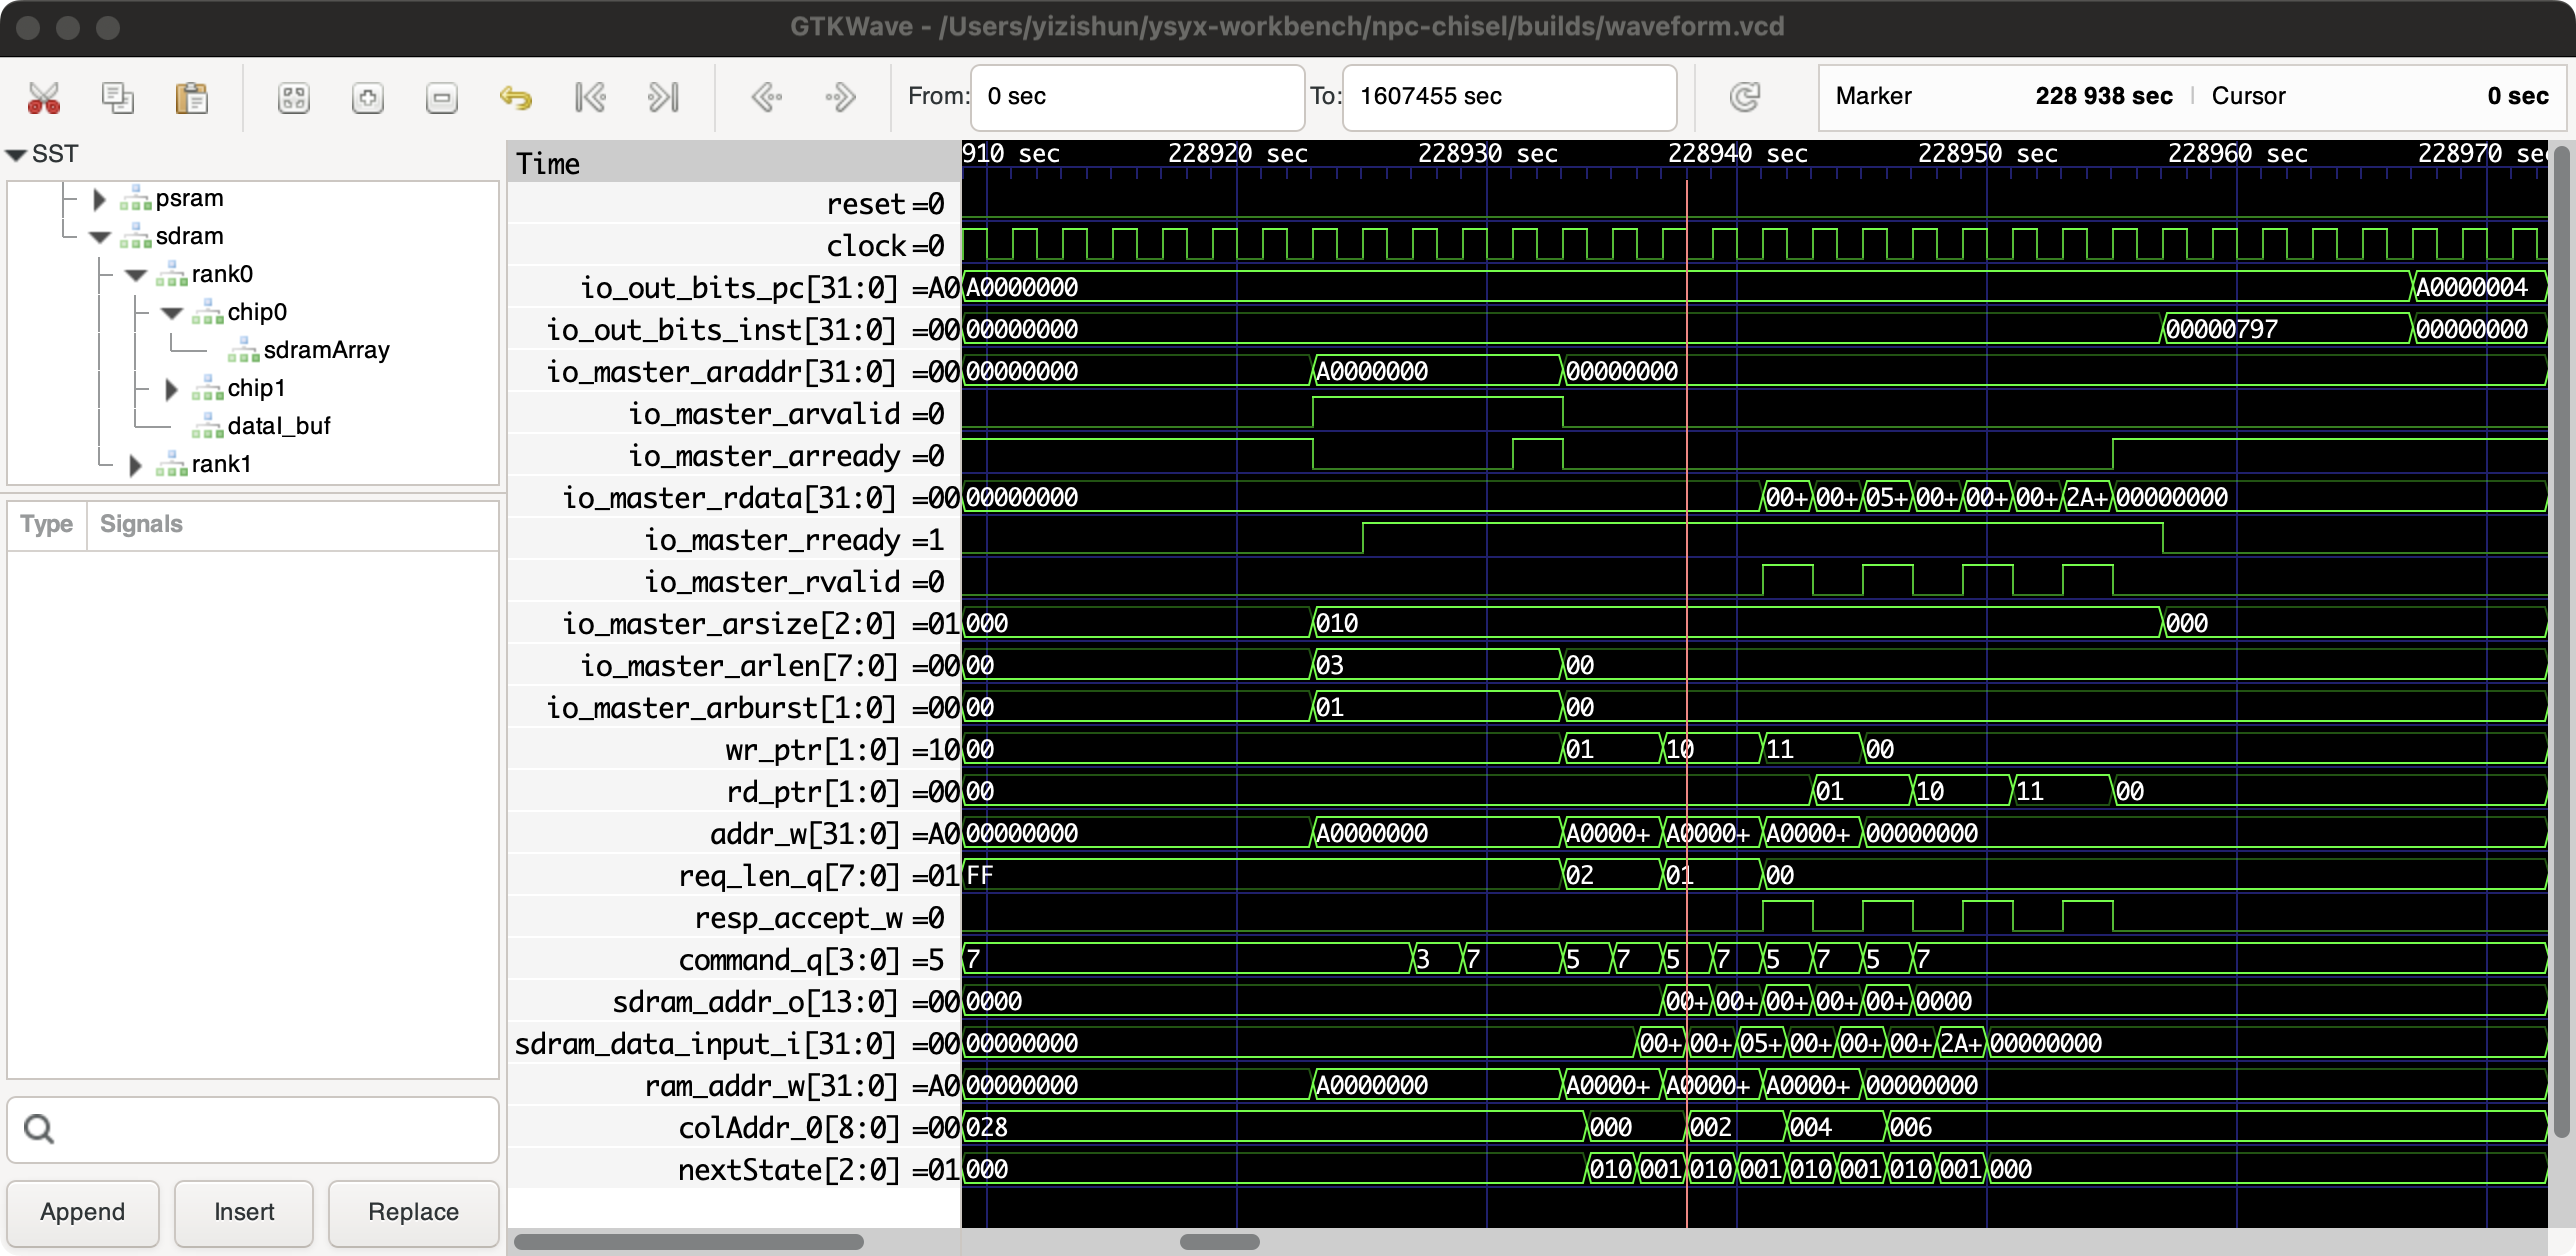Click the signal search magnifier icon

[39, 1129]
